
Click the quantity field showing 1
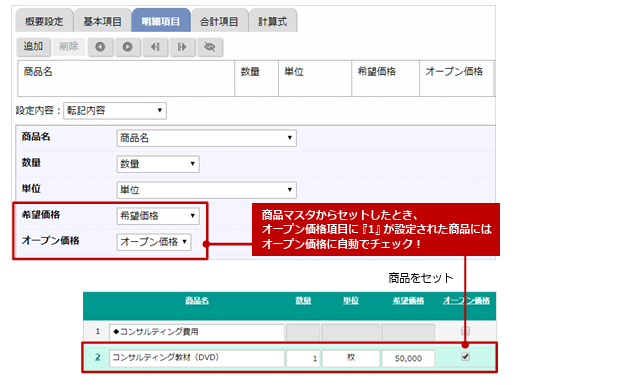303,358
